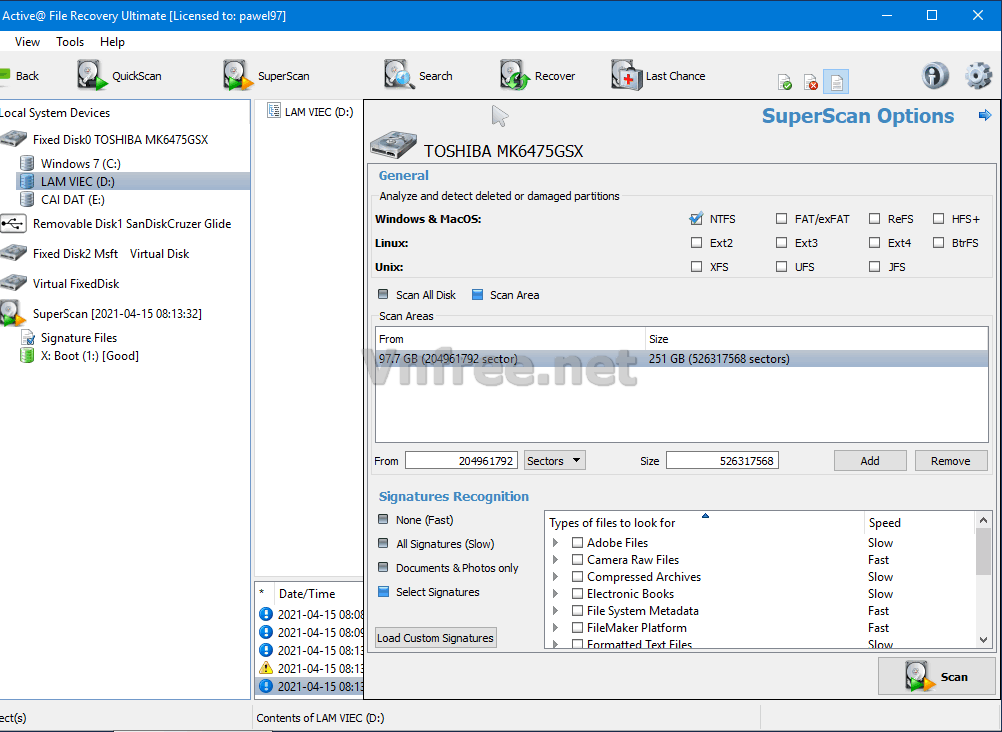The height and width of the screenshot is (732, 1002).
Task: Check the Ext4 file system option
Action: 874,243
